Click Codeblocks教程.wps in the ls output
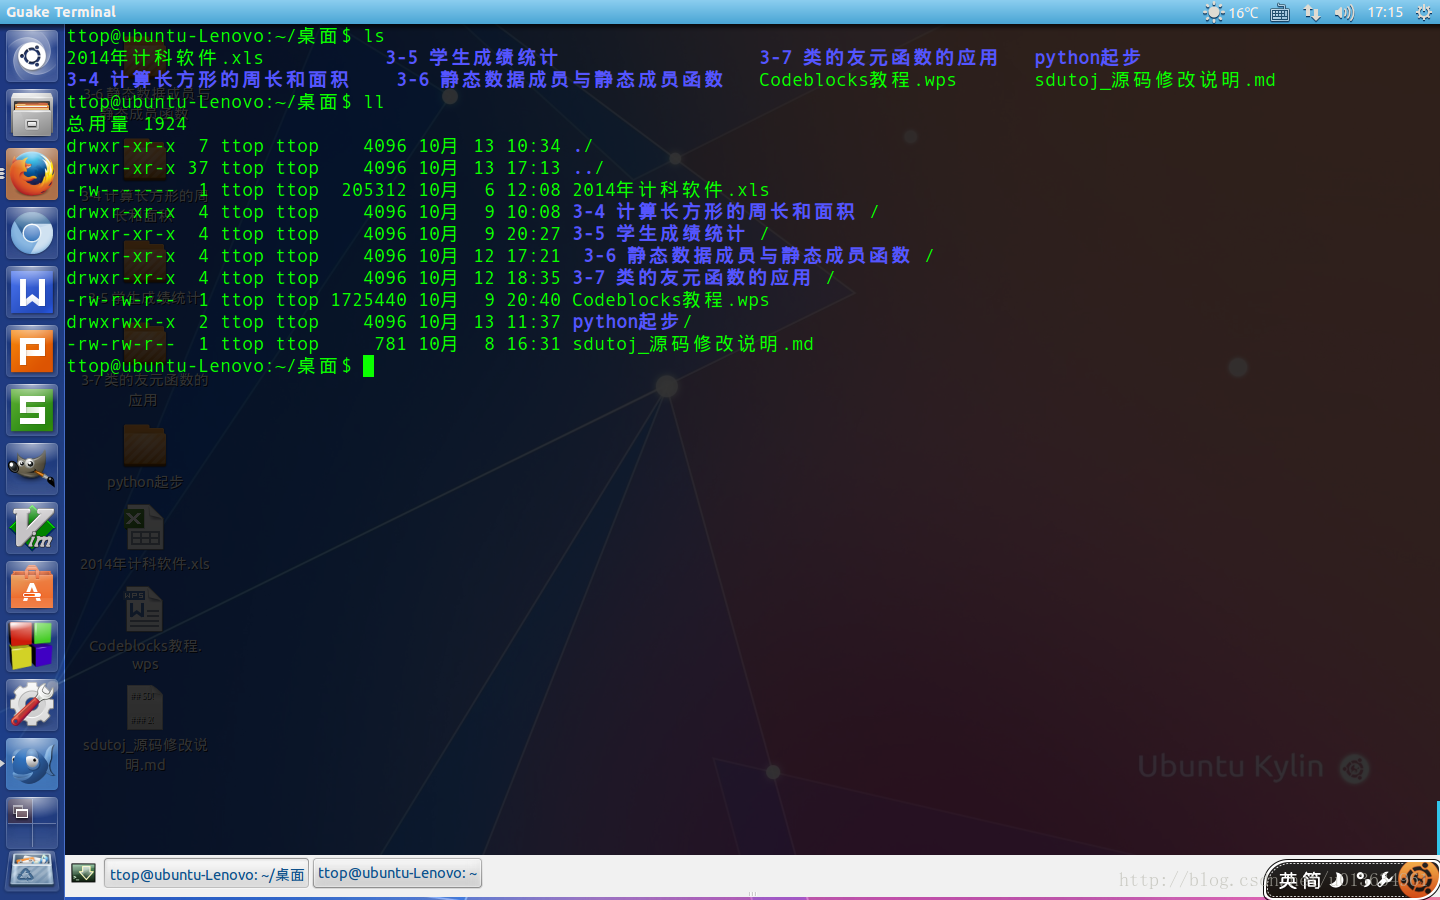The image size is (1440, 900). click(x=858, y=80)
